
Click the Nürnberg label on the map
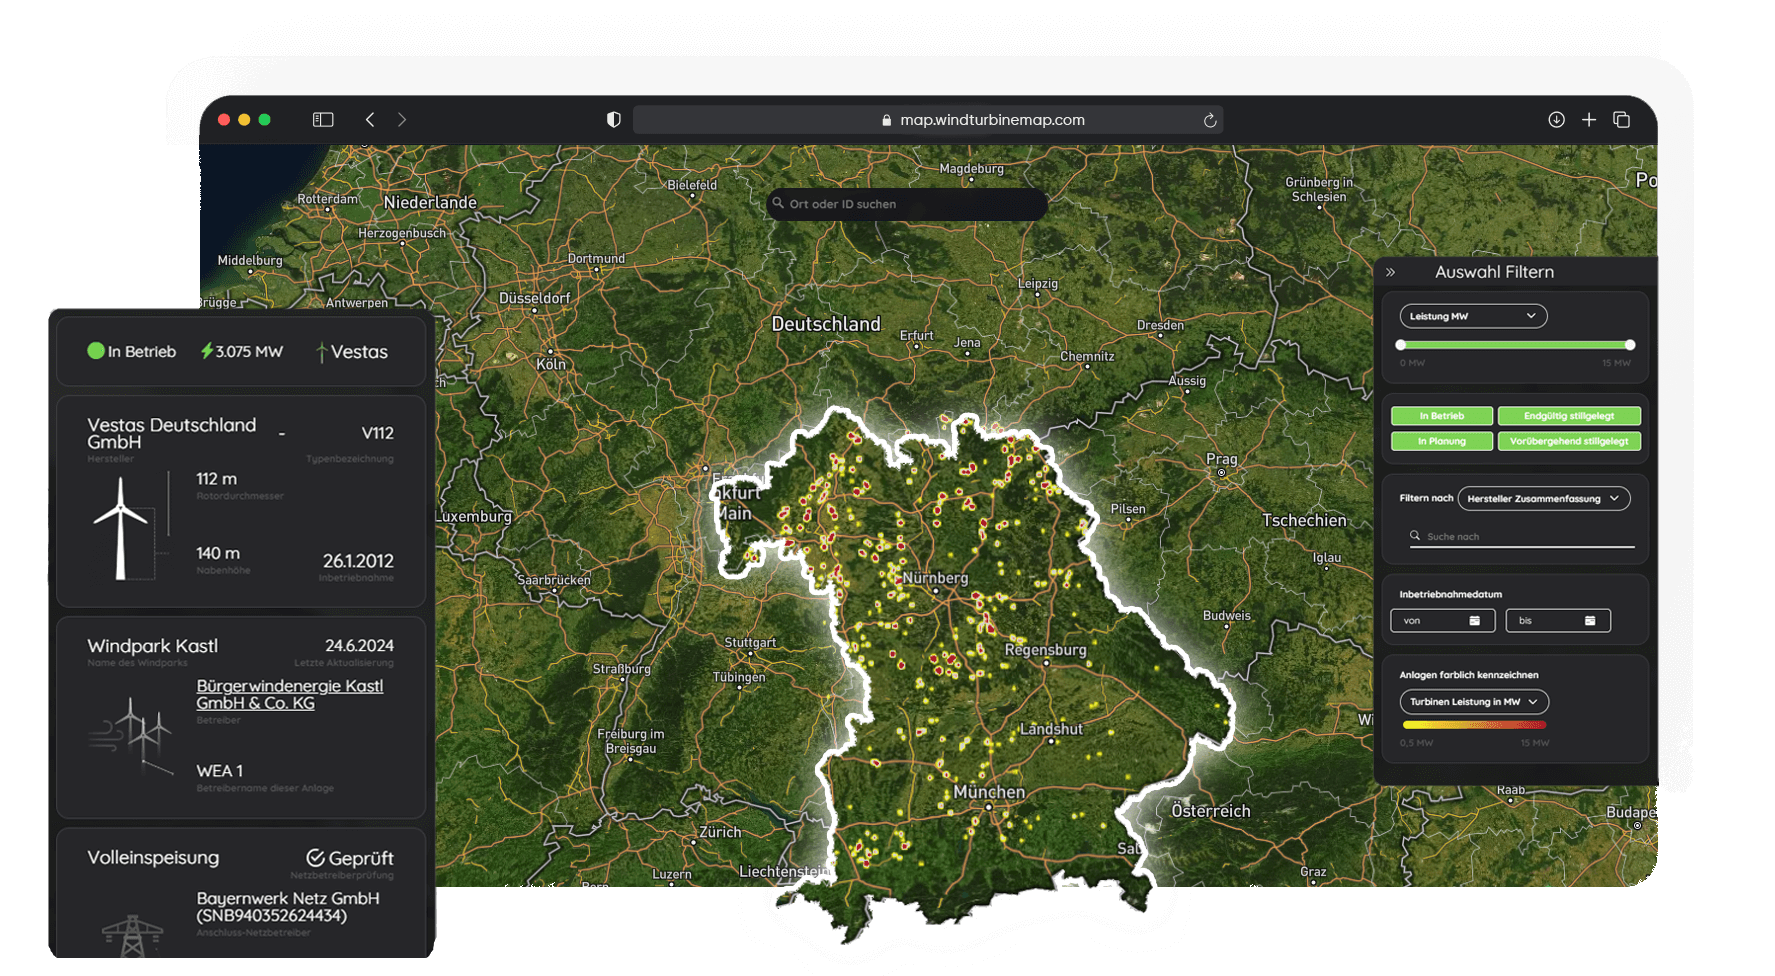click(935, 578)
